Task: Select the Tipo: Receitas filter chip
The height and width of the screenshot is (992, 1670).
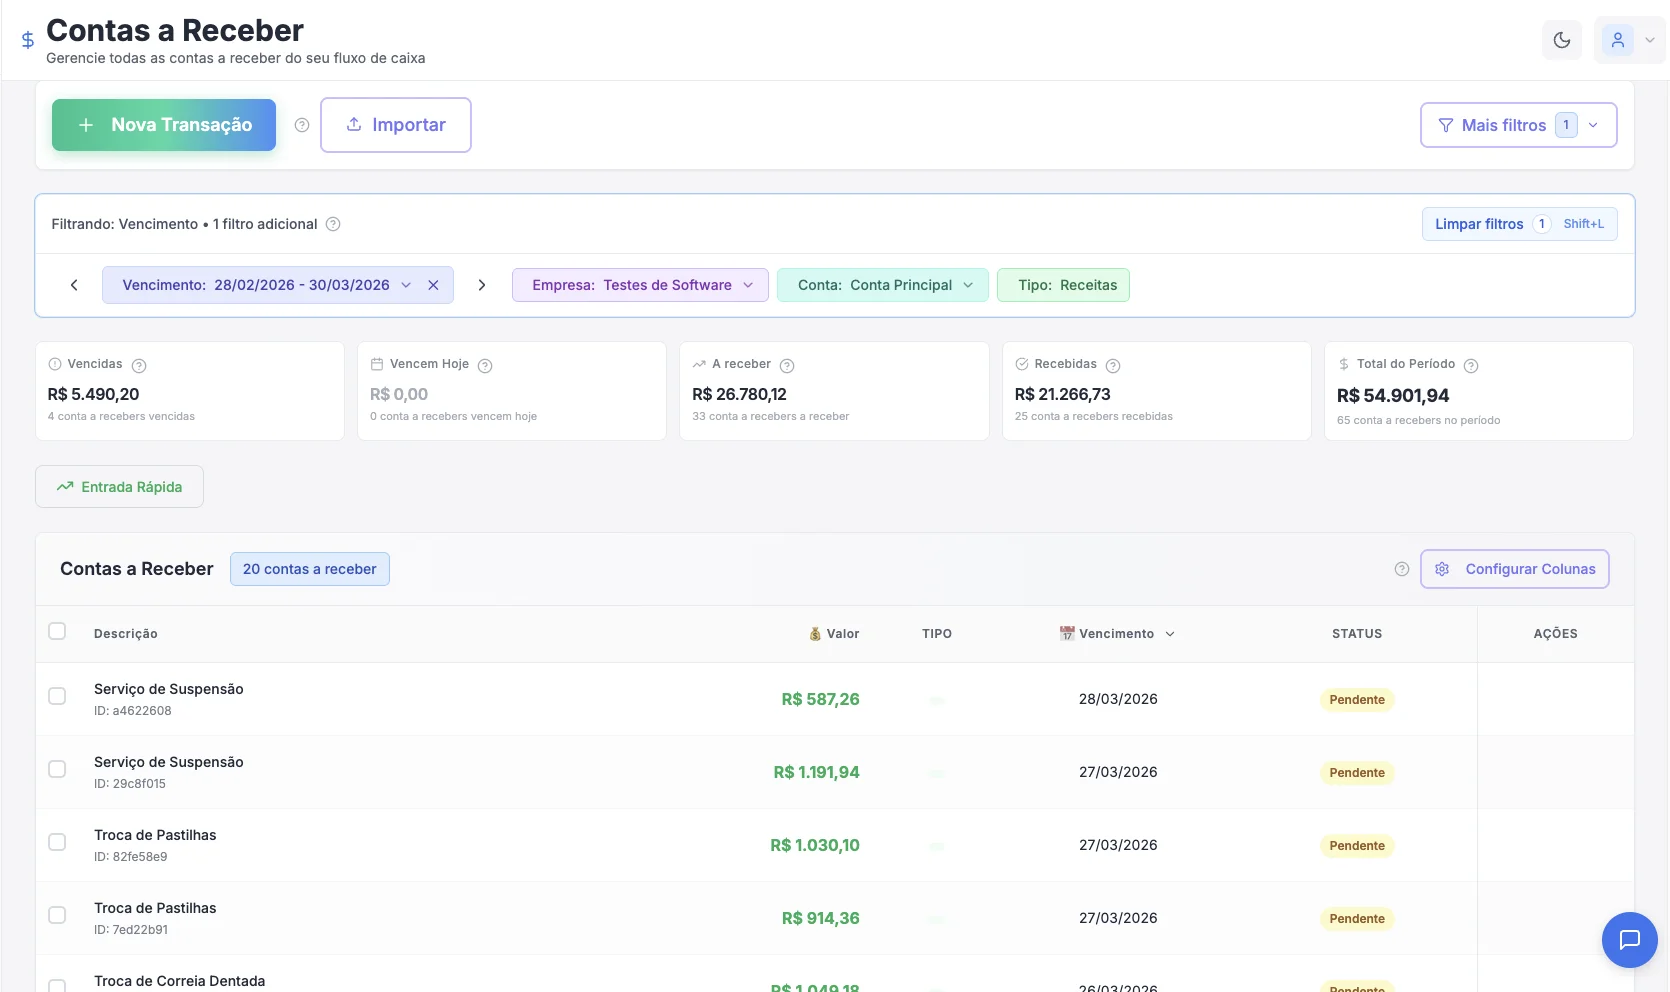Action: (1063, 285)
